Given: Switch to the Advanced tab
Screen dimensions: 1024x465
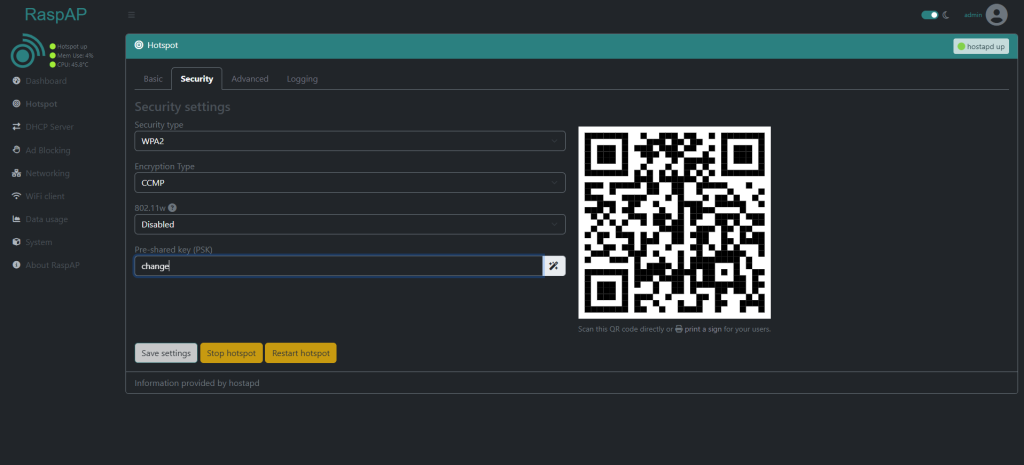Looking at the screenshot, I should (x=249, y=79).
